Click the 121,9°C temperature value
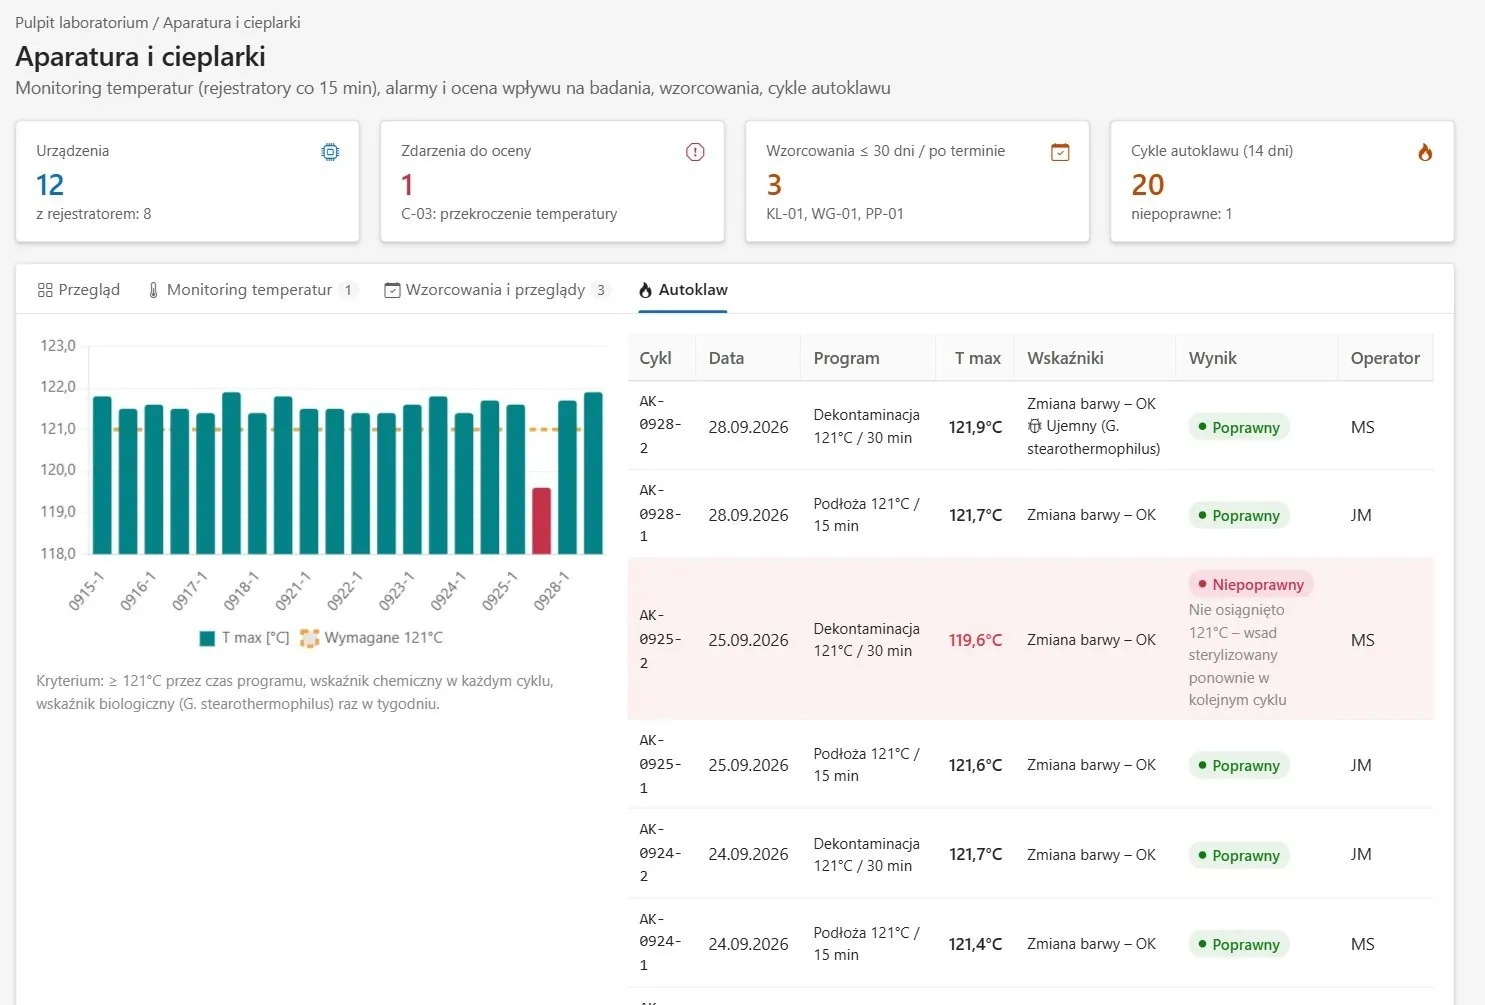This screenshot has height=1005, width=1485. [975, 427]
